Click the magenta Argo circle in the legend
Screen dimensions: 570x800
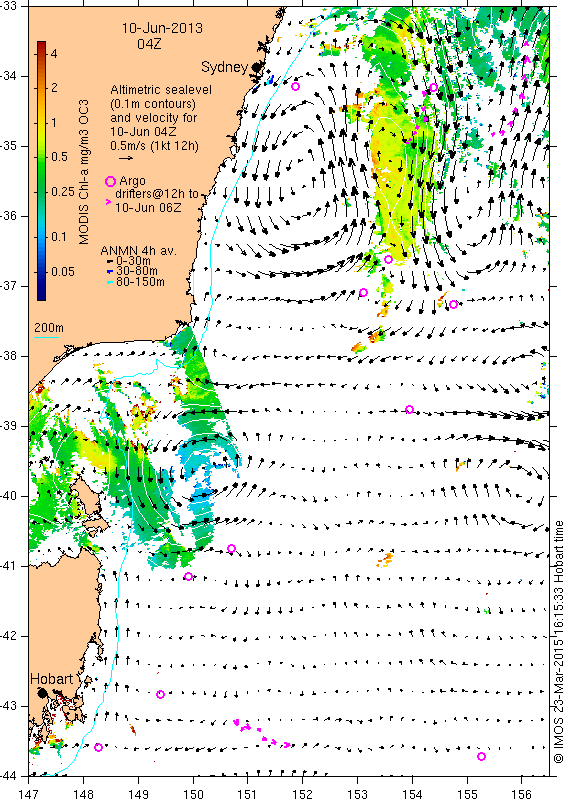click(x=110, y=181)
